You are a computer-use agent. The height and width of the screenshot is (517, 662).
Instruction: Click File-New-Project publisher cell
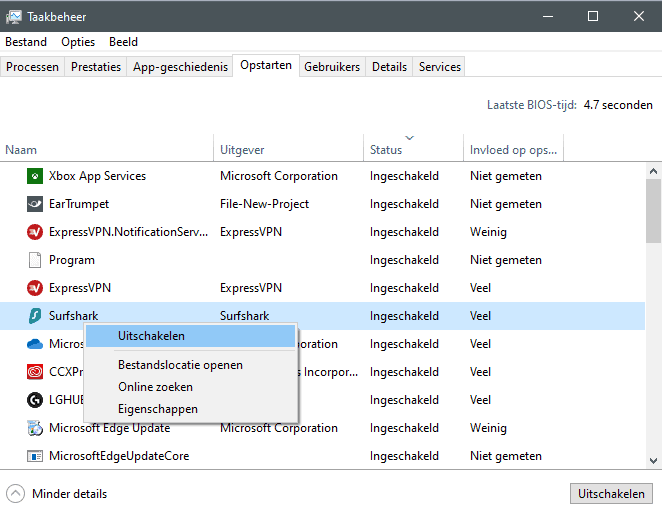[264, 204]
